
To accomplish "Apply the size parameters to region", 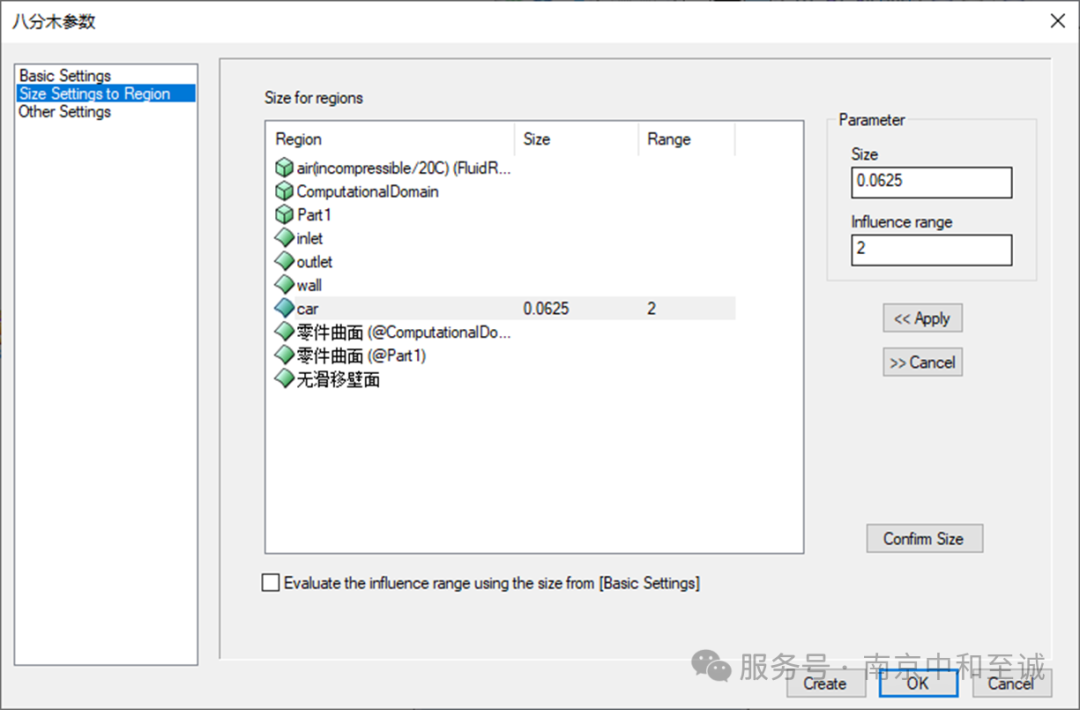I will (922, 318).
